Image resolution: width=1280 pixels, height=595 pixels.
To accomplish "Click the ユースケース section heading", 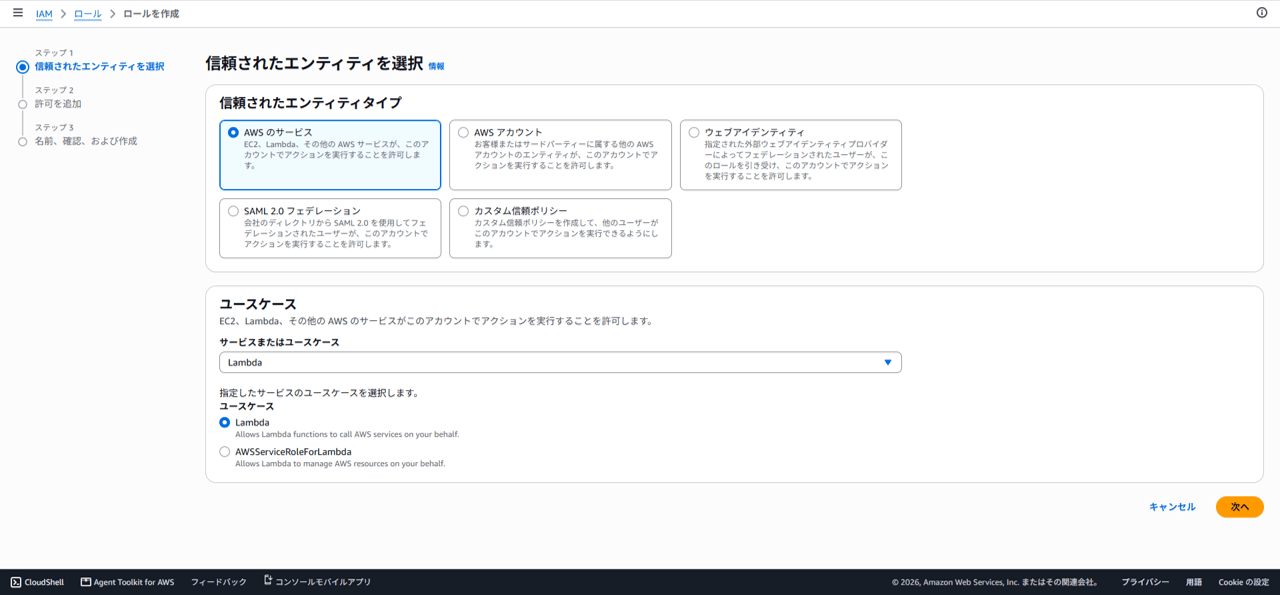I will (258, 304).
